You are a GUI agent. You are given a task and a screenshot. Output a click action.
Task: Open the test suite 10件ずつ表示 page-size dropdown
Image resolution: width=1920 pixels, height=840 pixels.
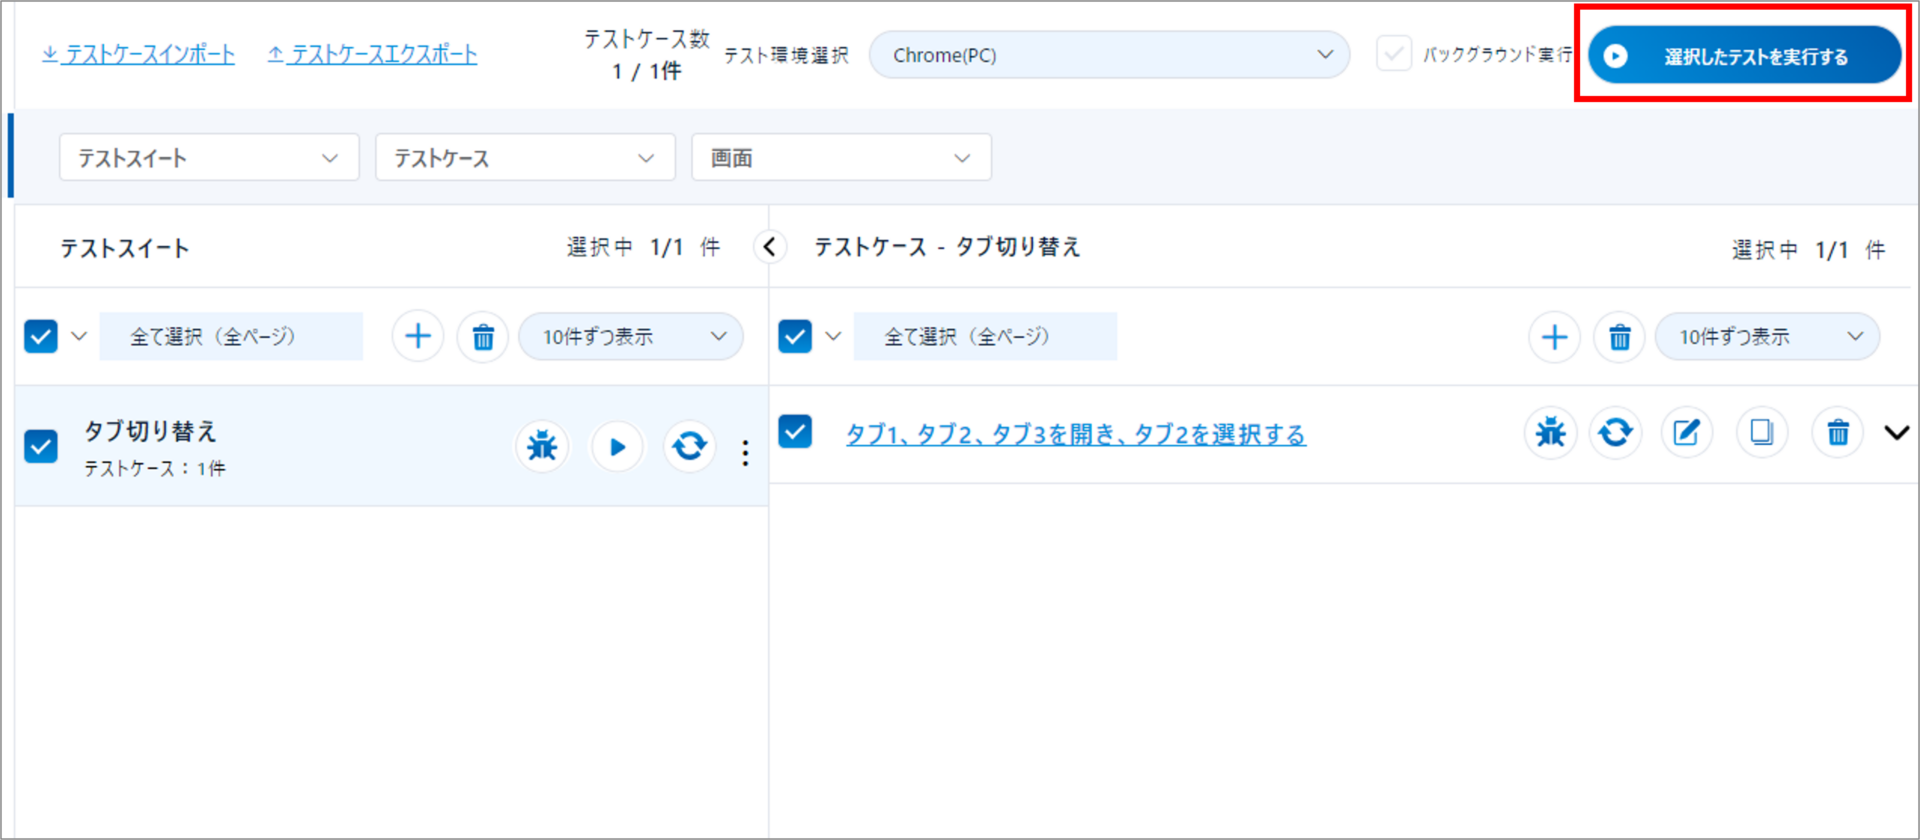click(x=631, y=336)
